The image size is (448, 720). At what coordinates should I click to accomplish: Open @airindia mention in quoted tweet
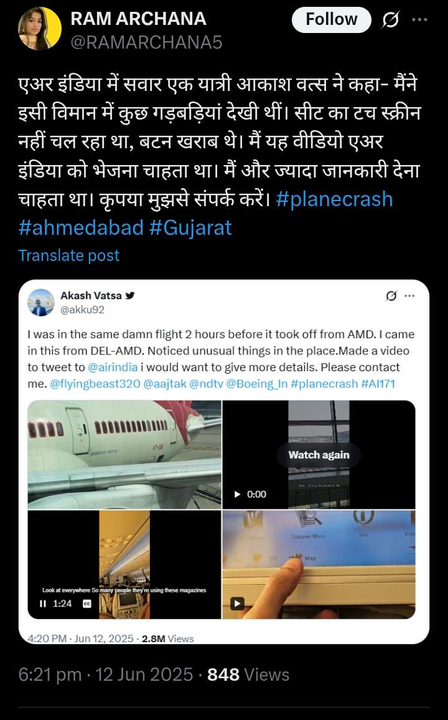(108, 367)
